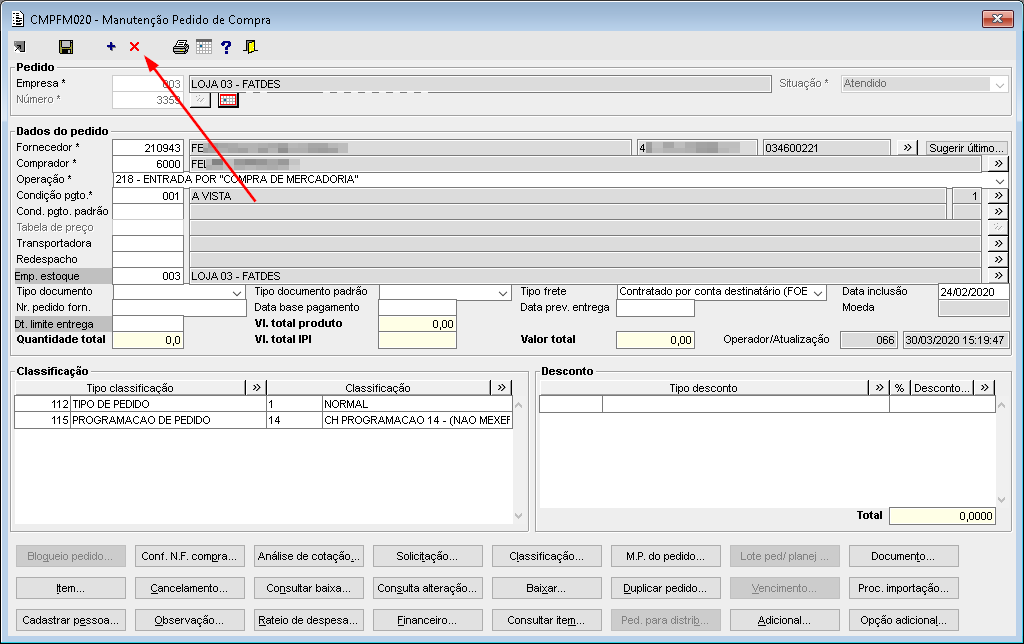Open the Item... button

click(x=71, y=588)
